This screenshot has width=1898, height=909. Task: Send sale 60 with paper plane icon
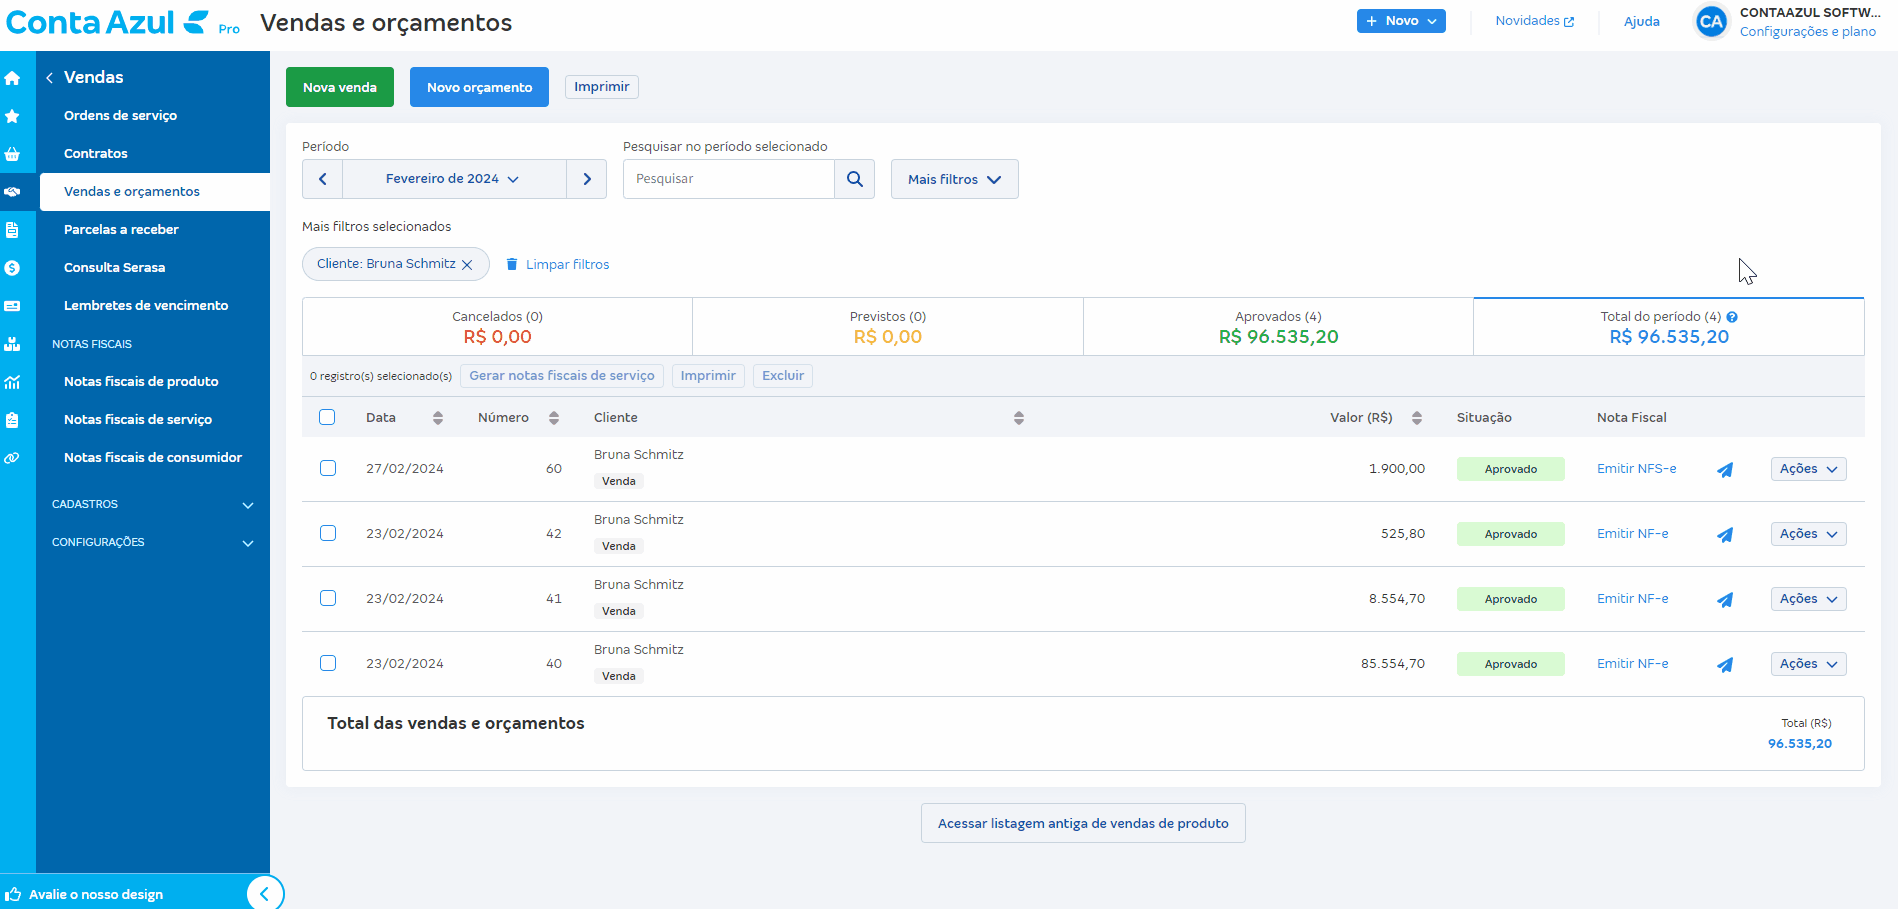coord(1725,469)
